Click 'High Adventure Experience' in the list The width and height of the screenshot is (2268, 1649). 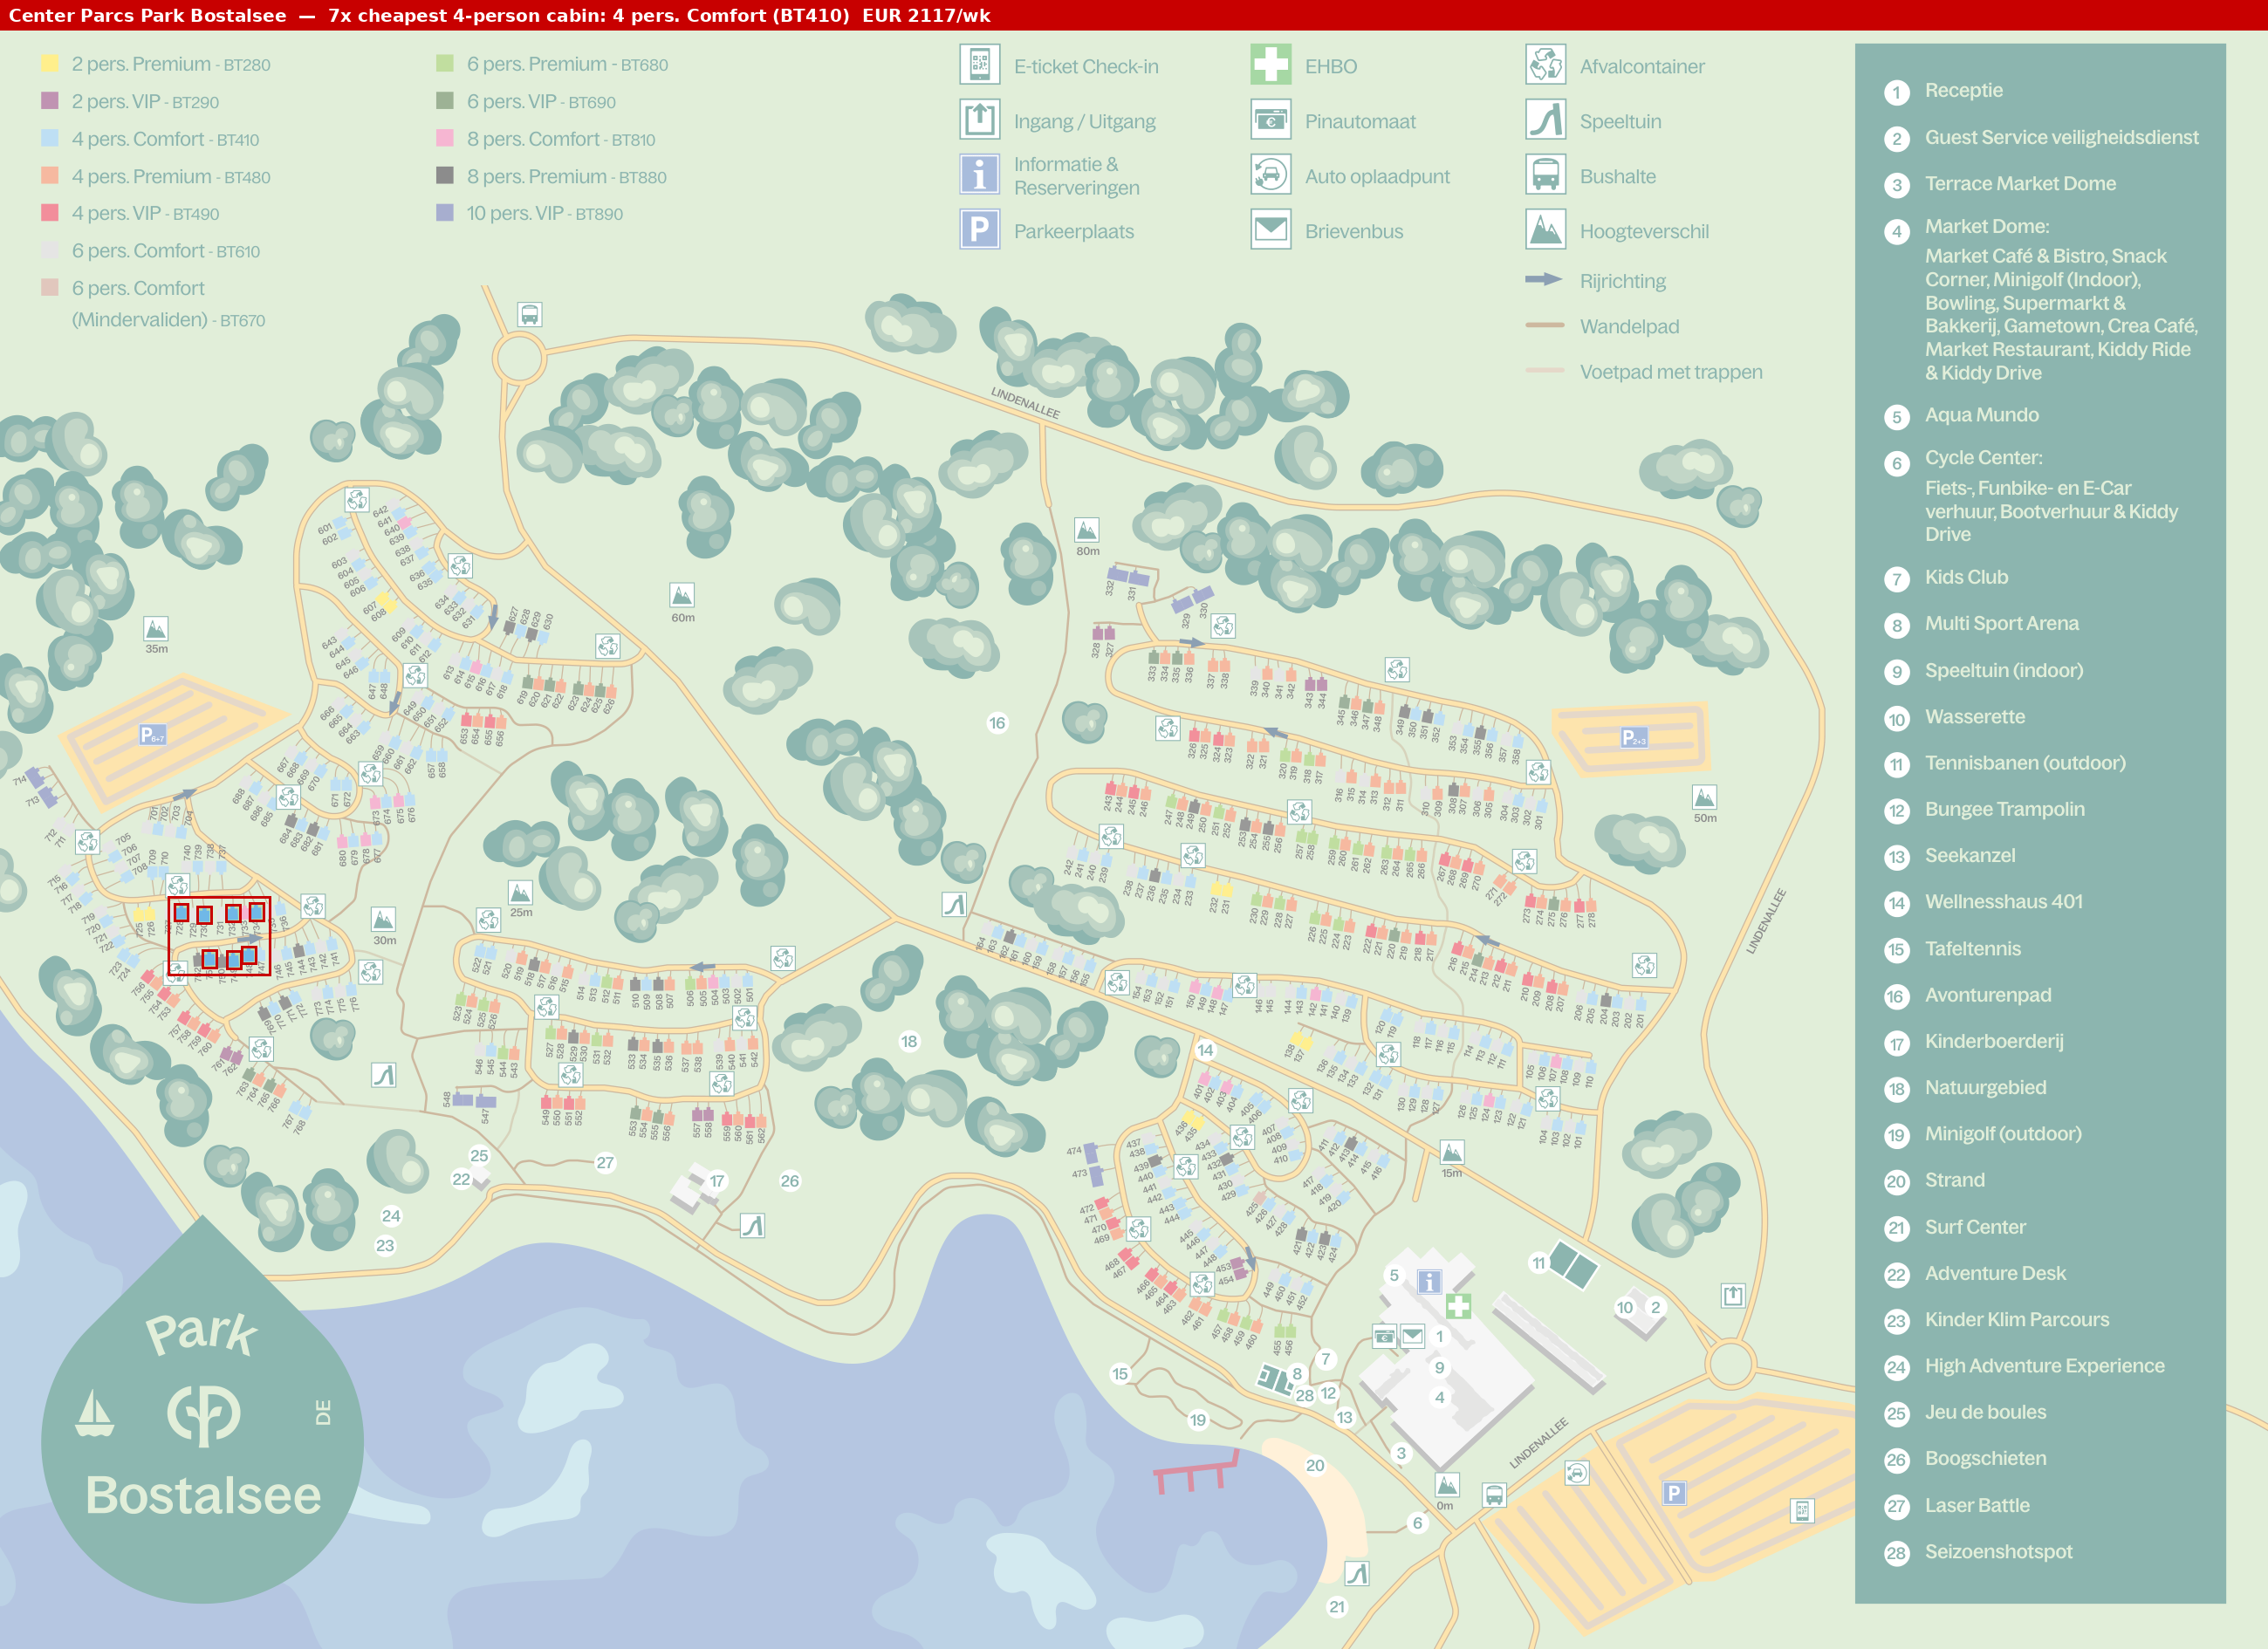(2044, 1365)
